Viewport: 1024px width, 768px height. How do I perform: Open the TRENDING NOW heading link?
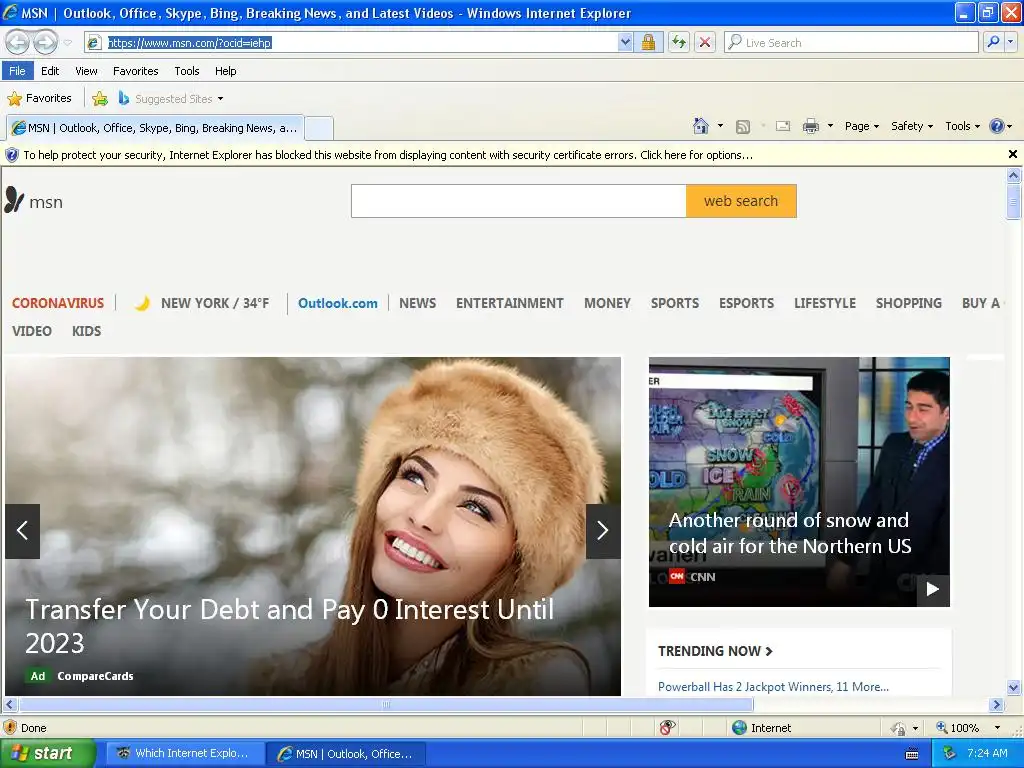pos(715,651)
